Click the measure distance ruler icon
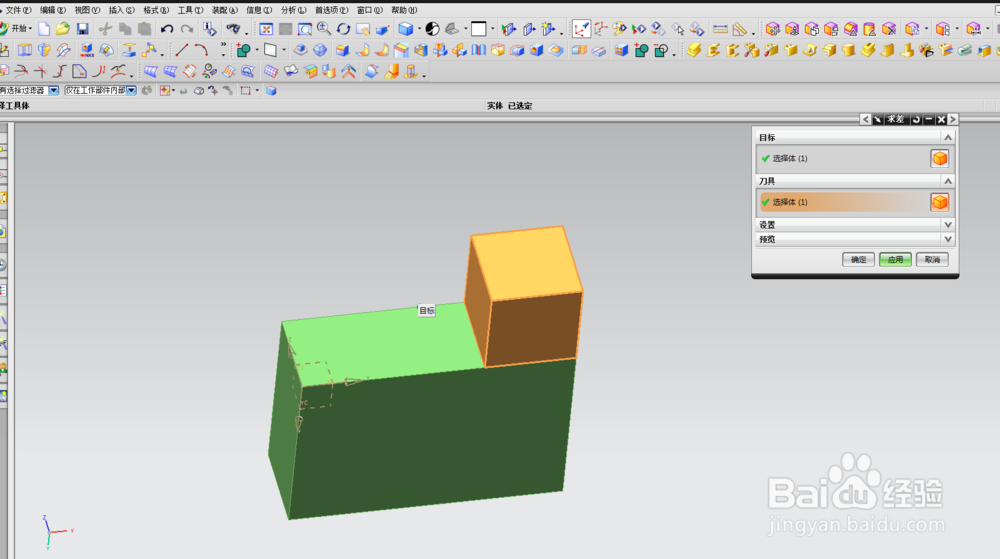Image resolution: width=1000 pixels, height=559 pixels. 720,29
